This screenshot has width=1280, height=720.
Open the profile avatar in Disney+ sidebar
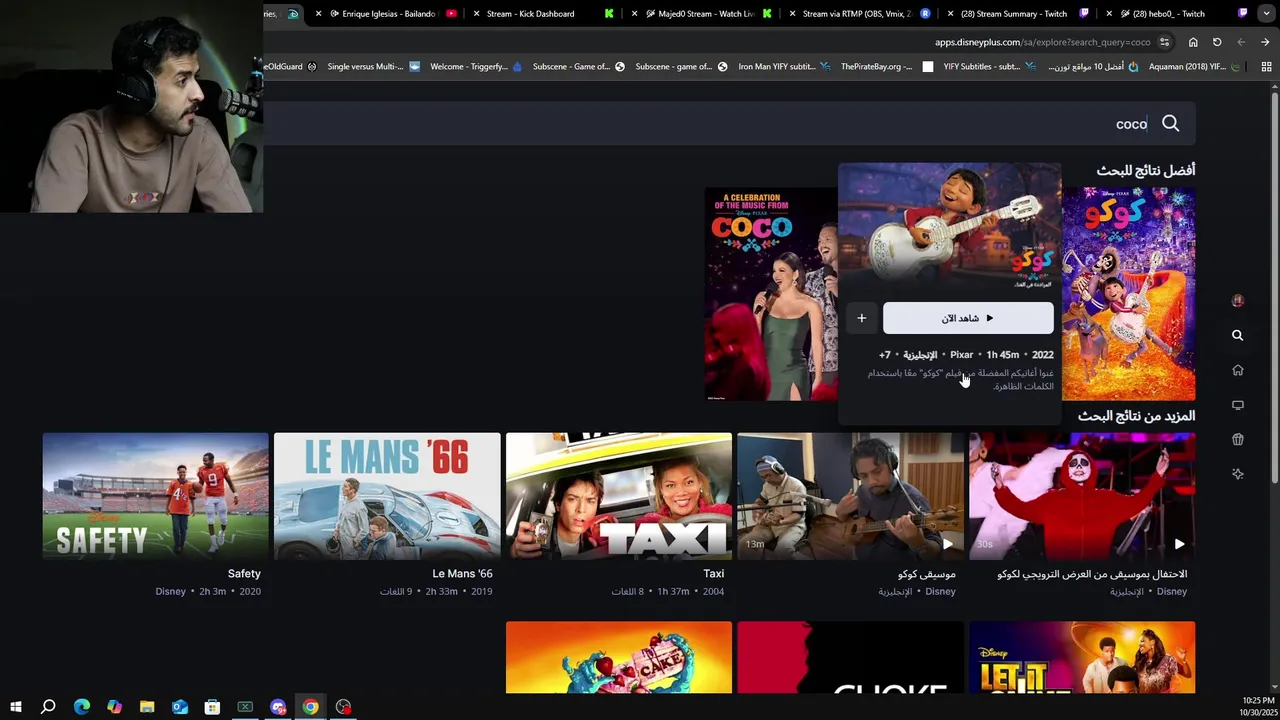click(1238, 301)
